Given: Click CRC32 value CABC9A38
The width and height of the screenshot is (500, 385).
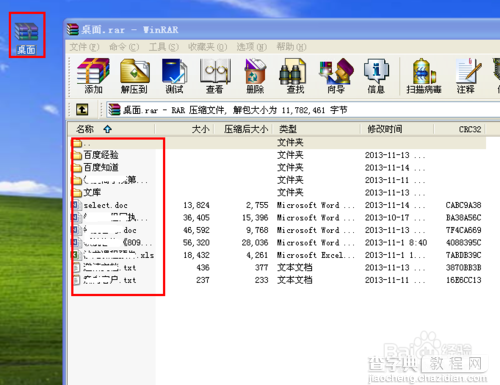Looking at the screenshot, I should [463, 205].
